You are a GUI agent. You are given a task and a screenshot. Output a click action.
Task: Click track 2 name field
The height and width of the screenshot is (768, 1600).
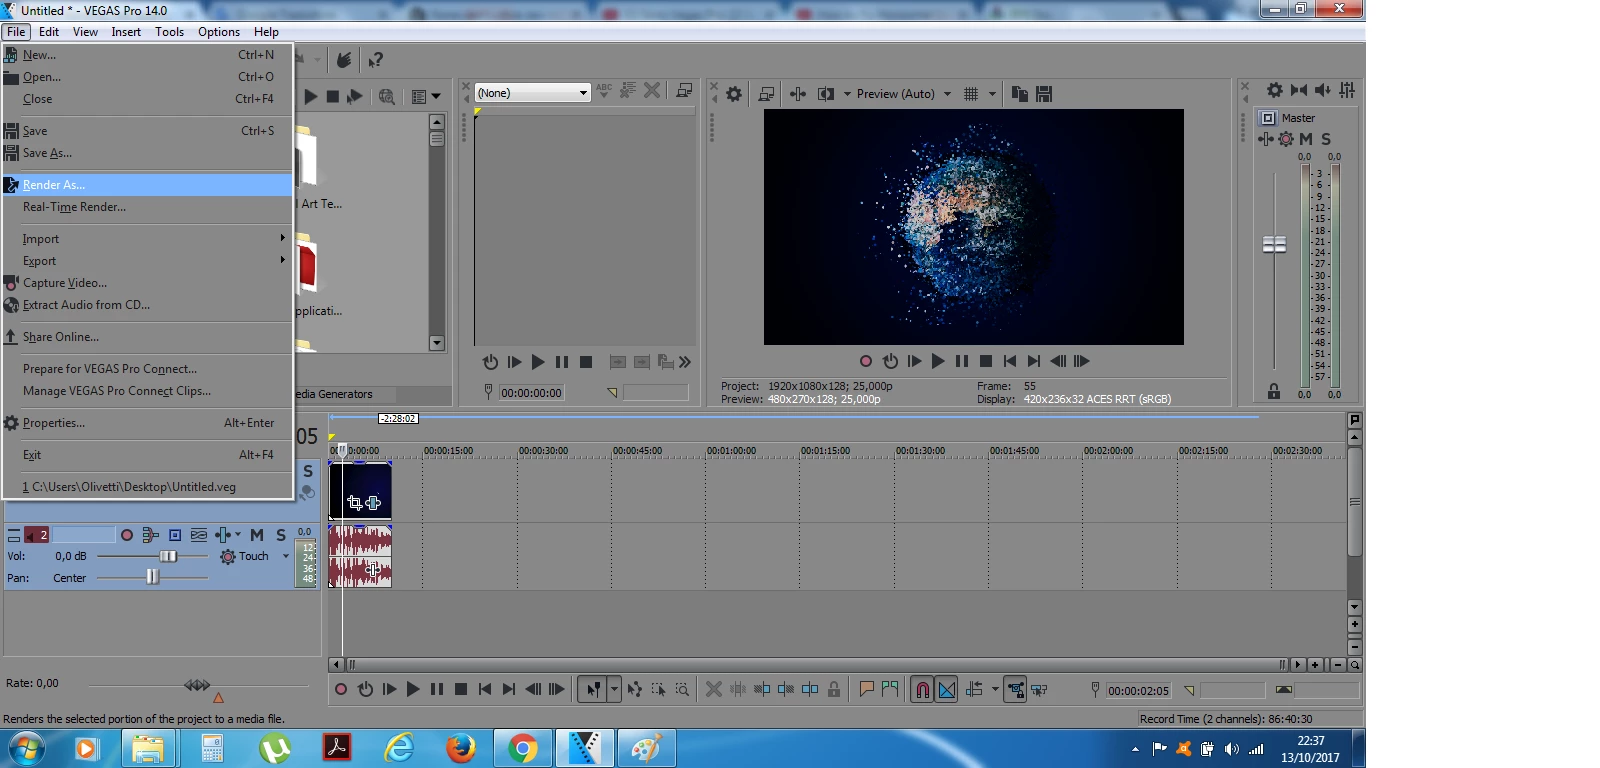click(x=83, y=535)
